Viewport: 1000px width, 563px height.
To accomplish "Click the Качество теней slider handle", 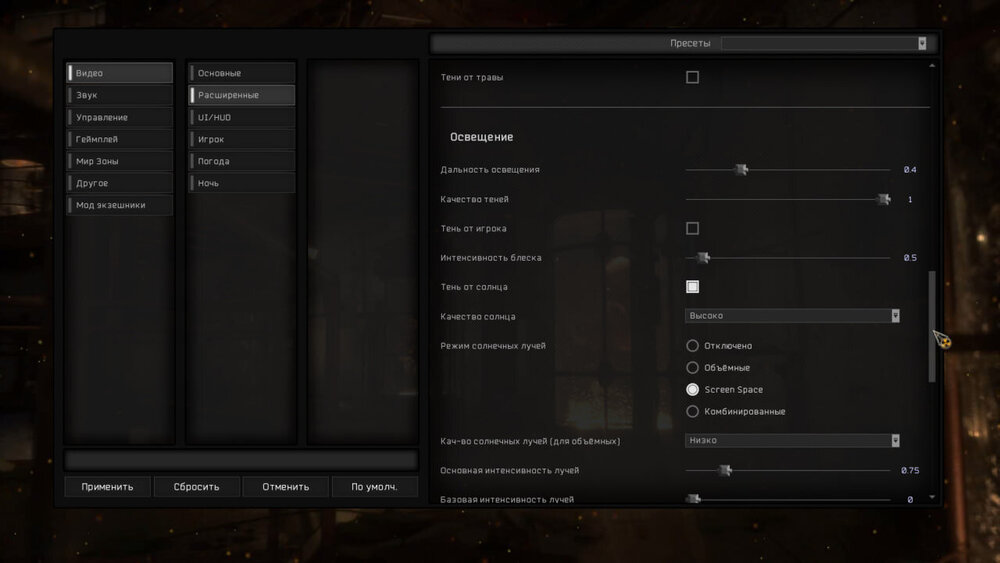I will (883, 199).
